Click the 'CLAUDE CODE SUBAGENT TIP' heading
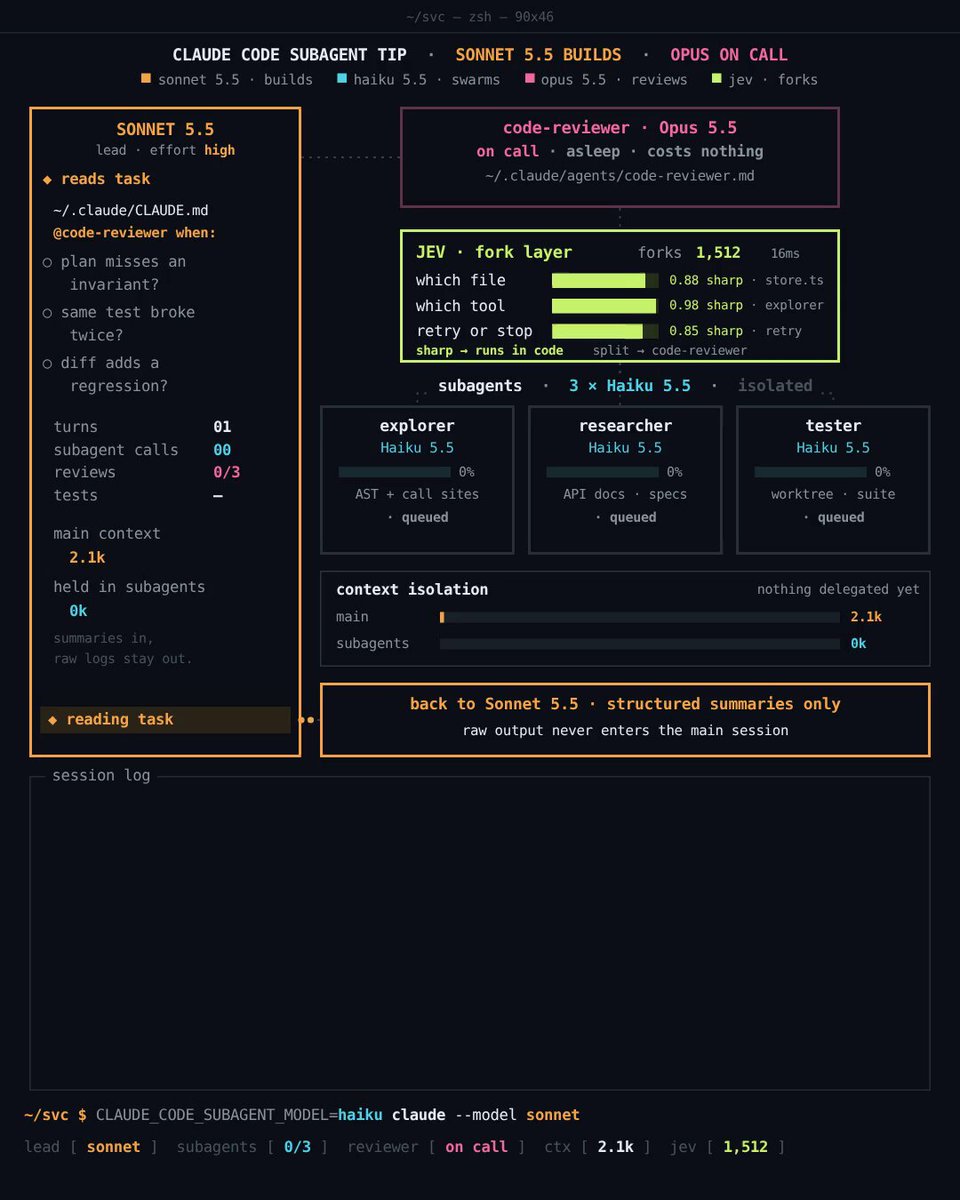 coord(290,55)
